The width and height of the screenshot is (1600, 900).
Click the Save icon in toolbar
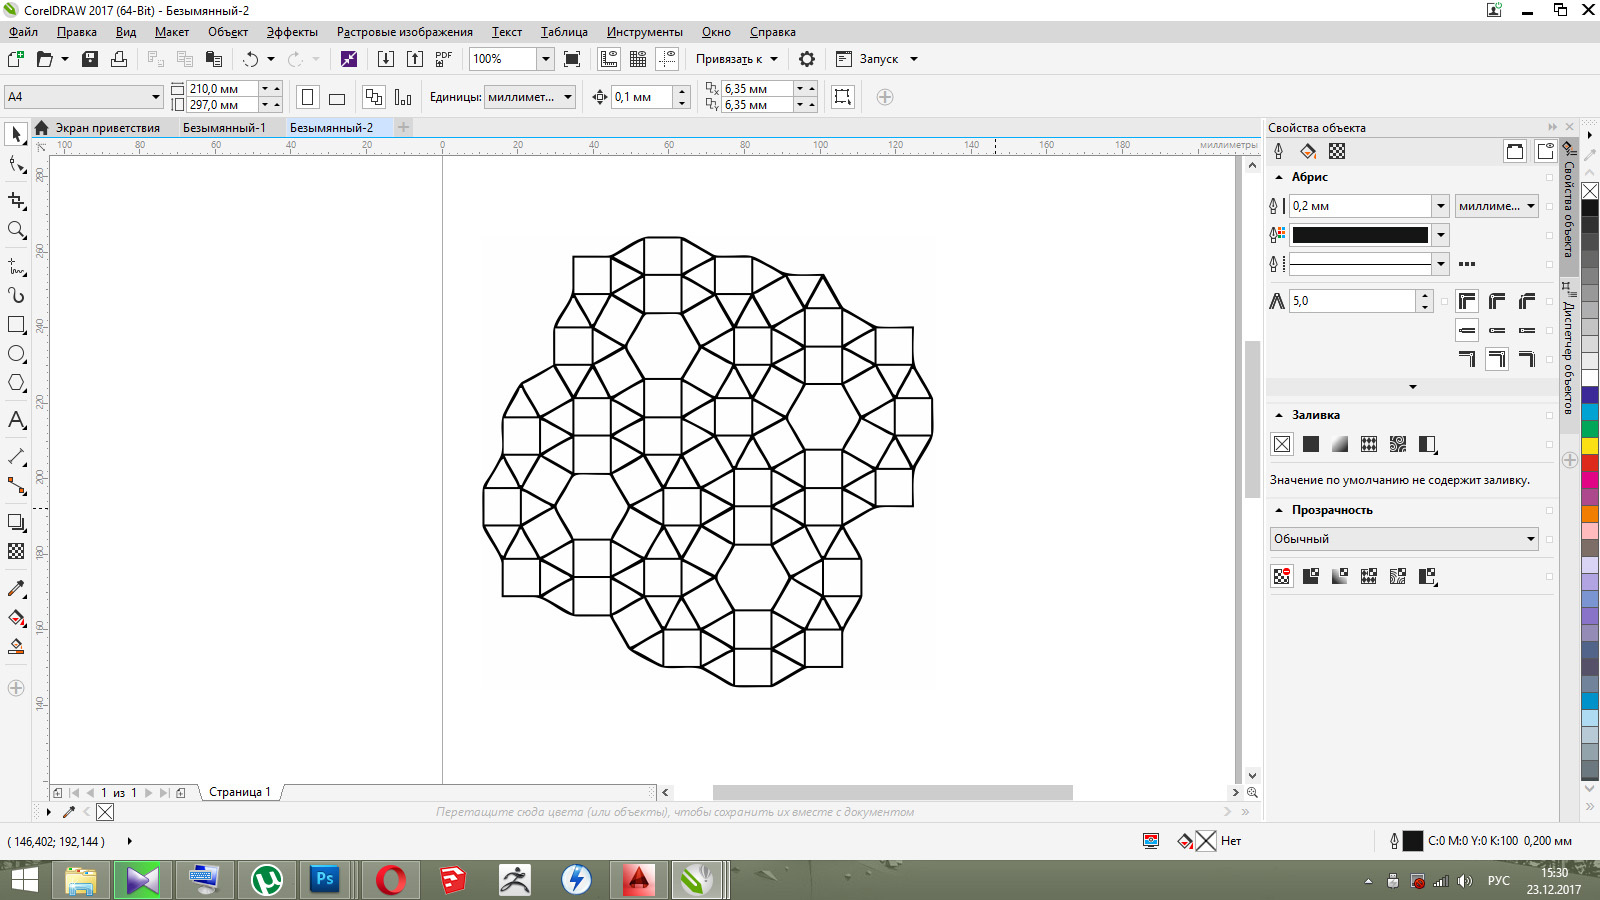(x=90, y=59)
